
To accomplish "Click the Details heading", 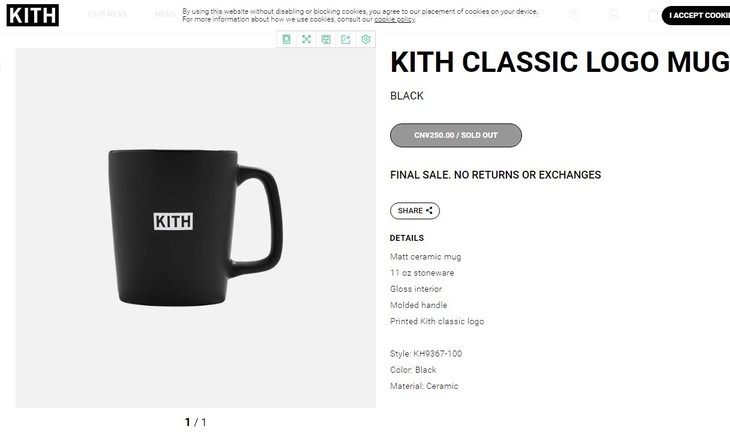I will (x=407, y=238).
